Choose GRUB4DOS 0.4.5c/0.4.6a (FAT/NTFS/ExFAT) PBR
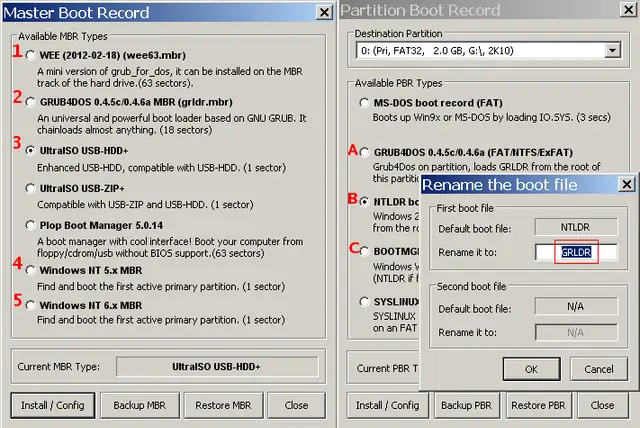640x428 pixels. tap(364, 152)
